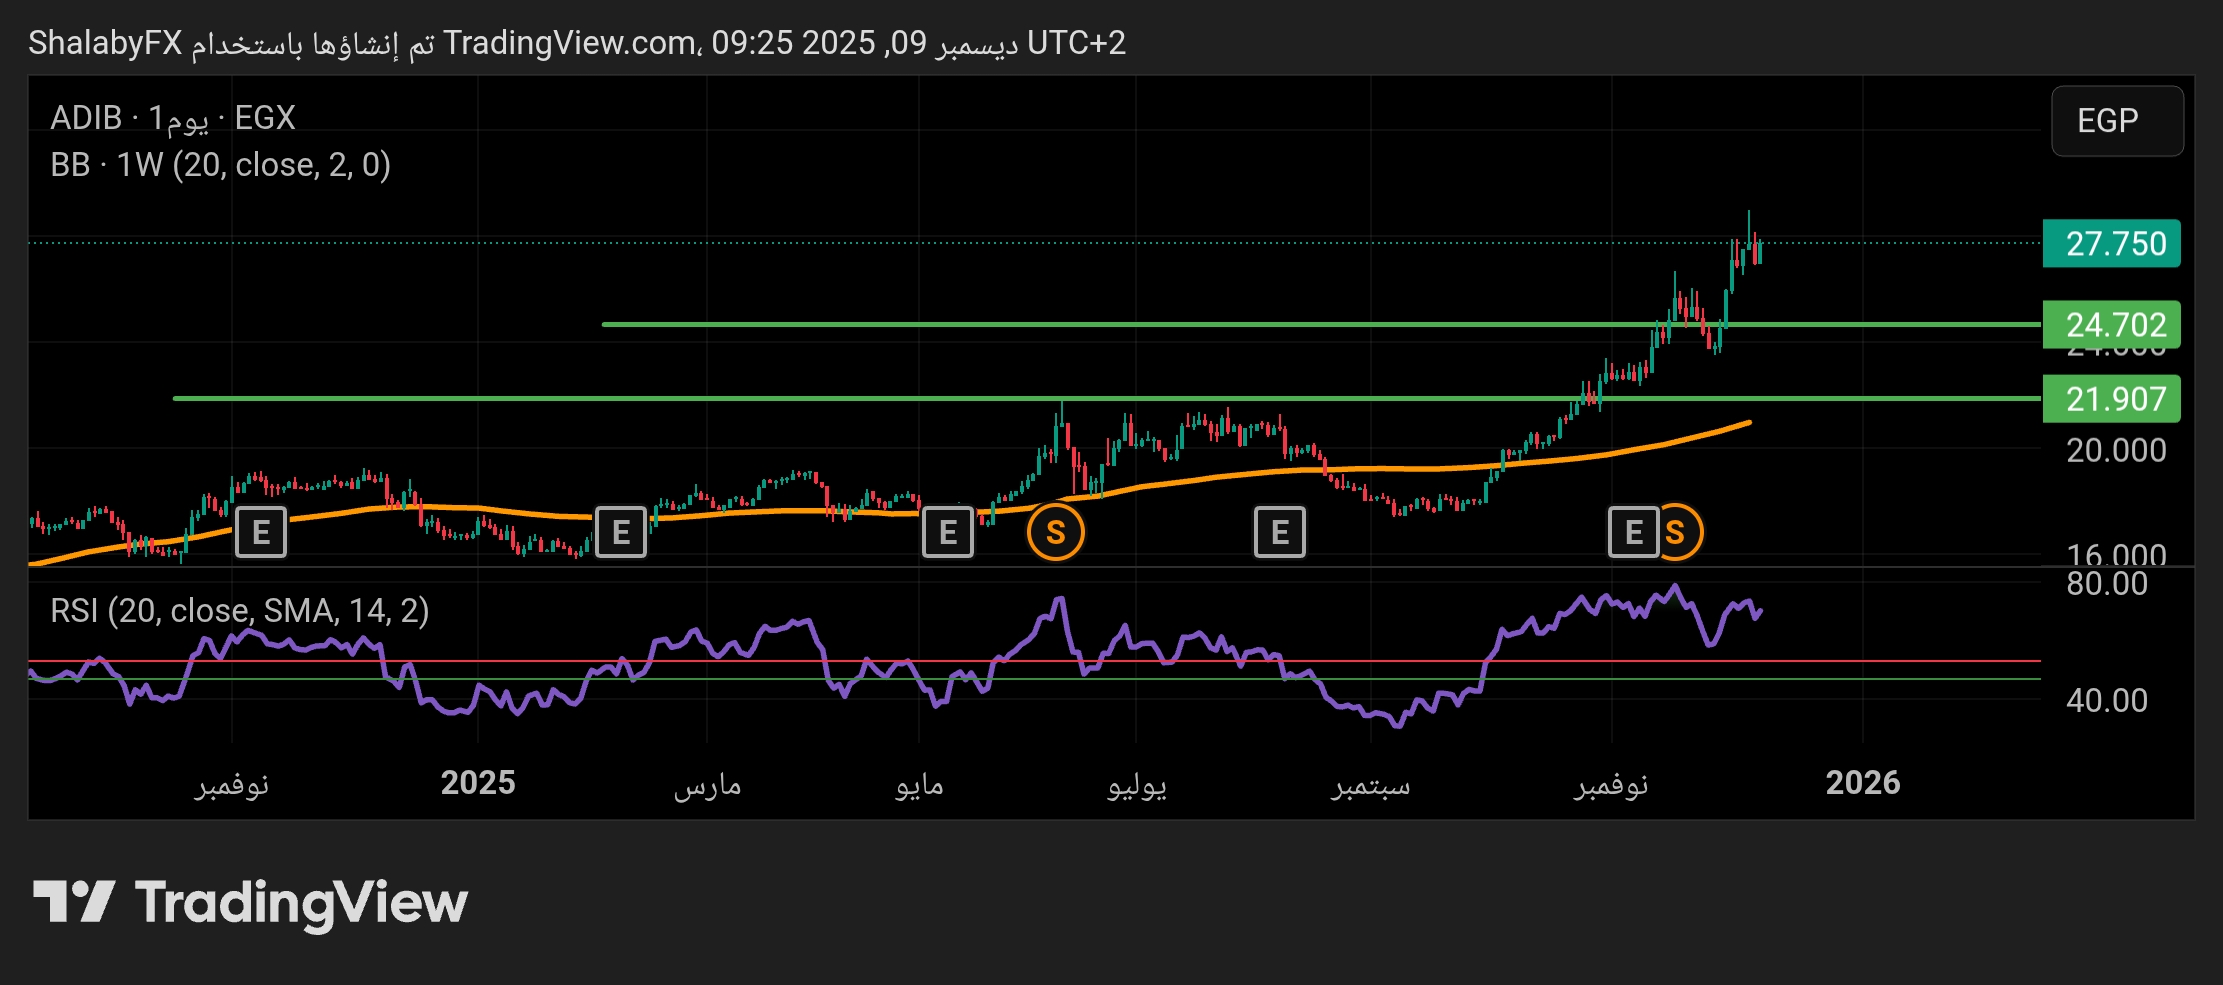Select the RSI indicator legend label
This screenshot has width=2223, height=985.
[239, 610]
